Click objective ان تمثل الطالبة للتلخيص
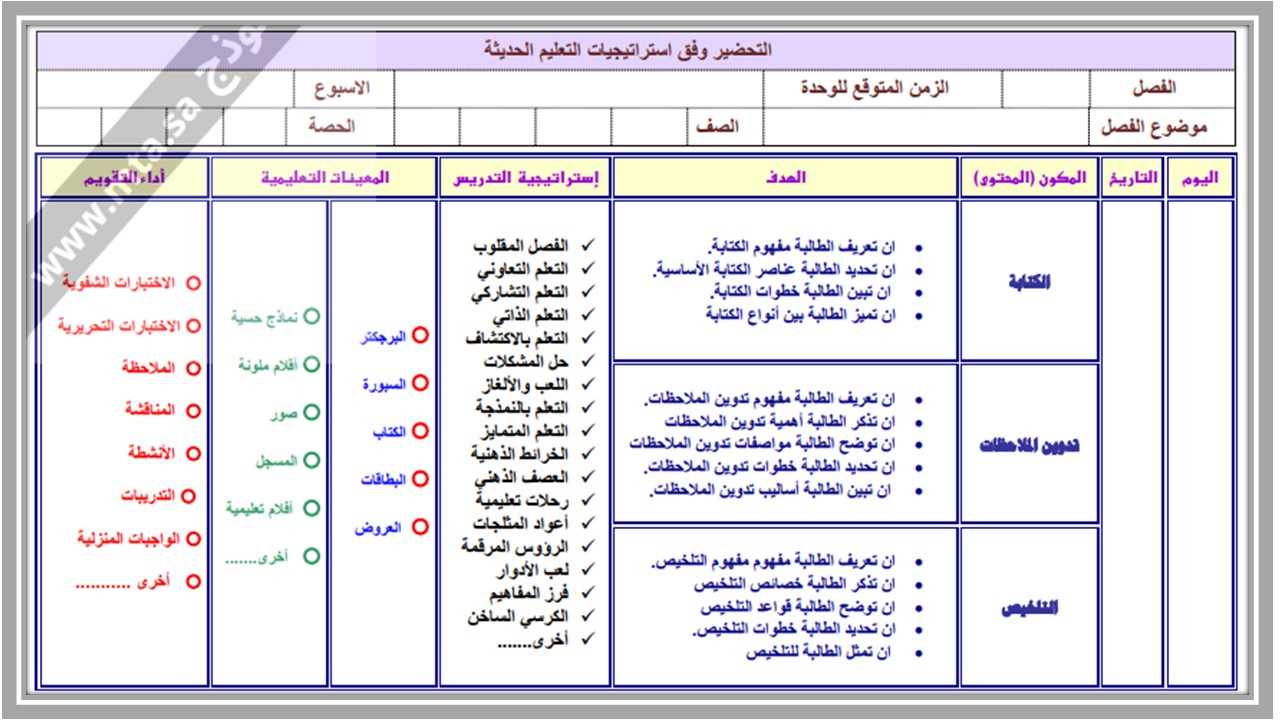Screen dimensions: 1280x720 point(821,652)
